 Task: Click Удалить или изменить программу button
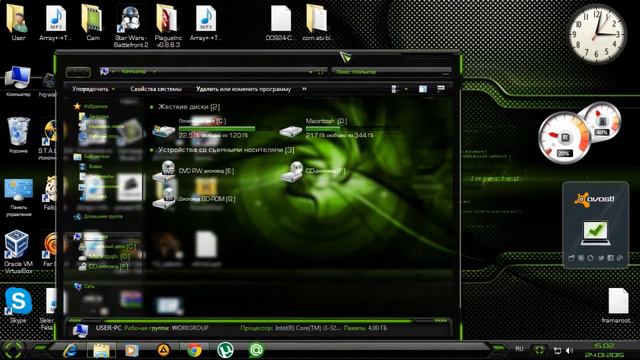243,89
